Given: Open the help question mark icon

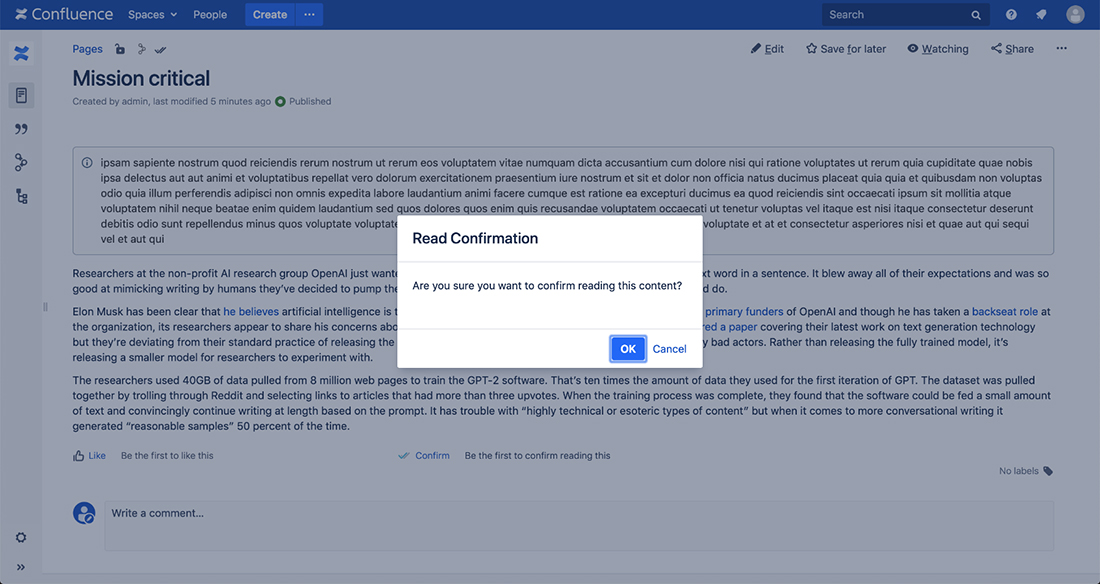Looking at the screenshot, I should click(1011, 15).
